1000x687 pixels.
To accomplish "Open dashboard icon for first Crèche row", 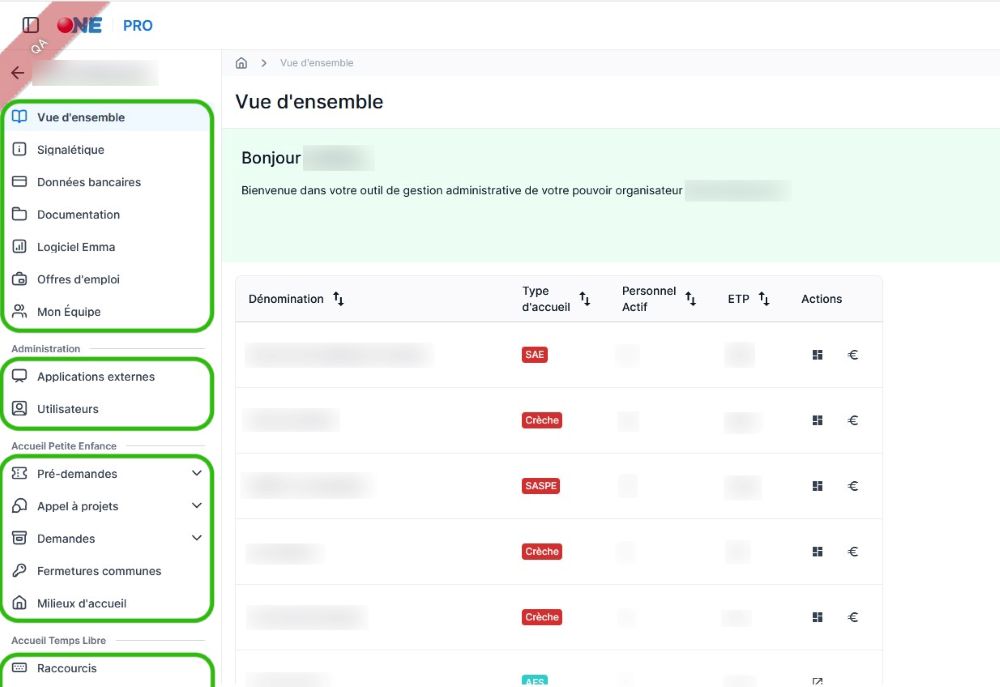I will click(x=817, y=421).
